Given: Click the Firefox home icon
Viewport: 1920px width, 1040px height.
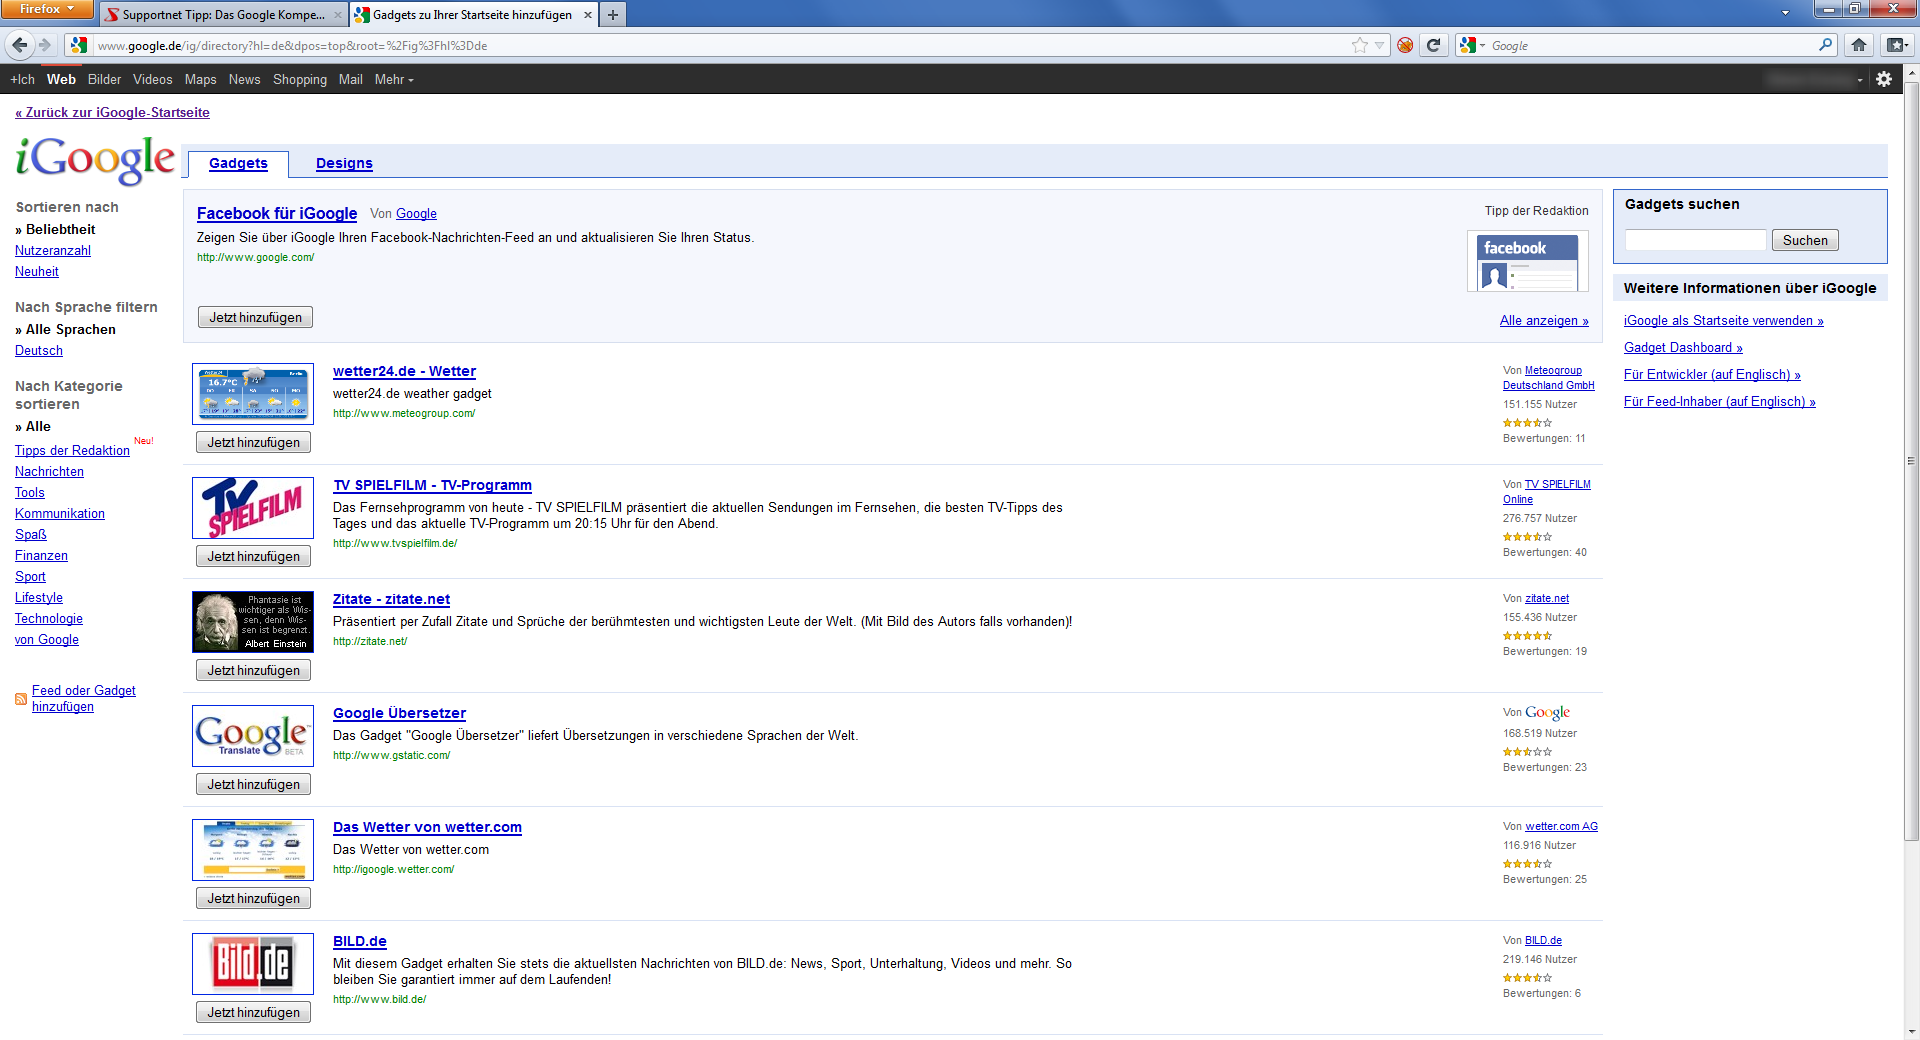Looking at the screenshot, I should tap(1858, 45).
